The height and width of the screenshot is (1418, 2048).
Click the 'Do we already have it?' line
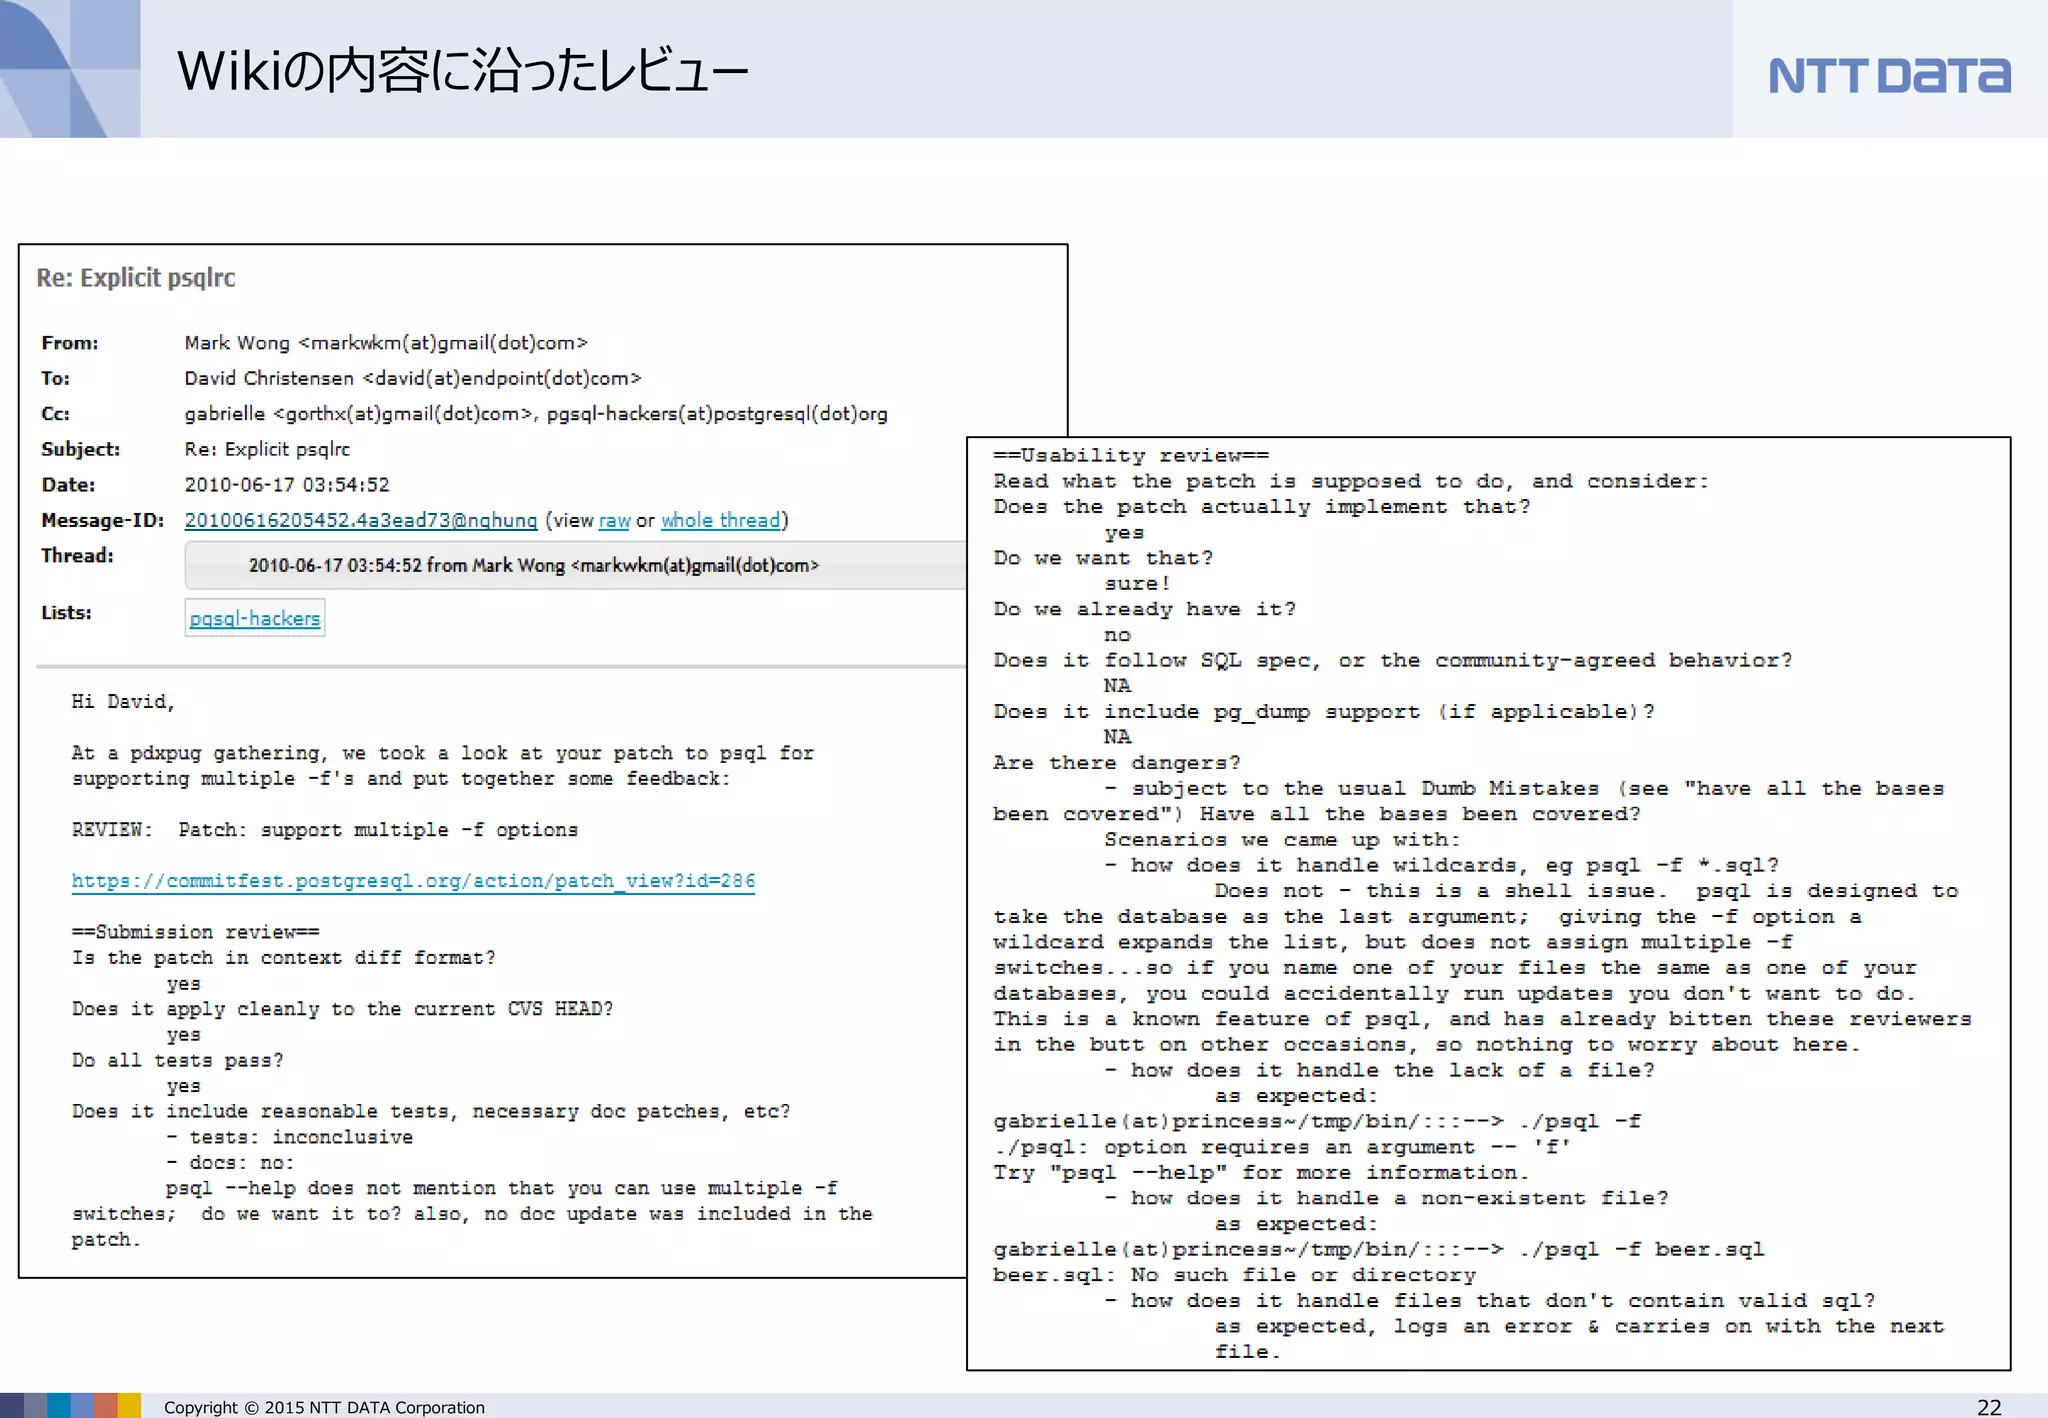click(x=1145, y=609)
